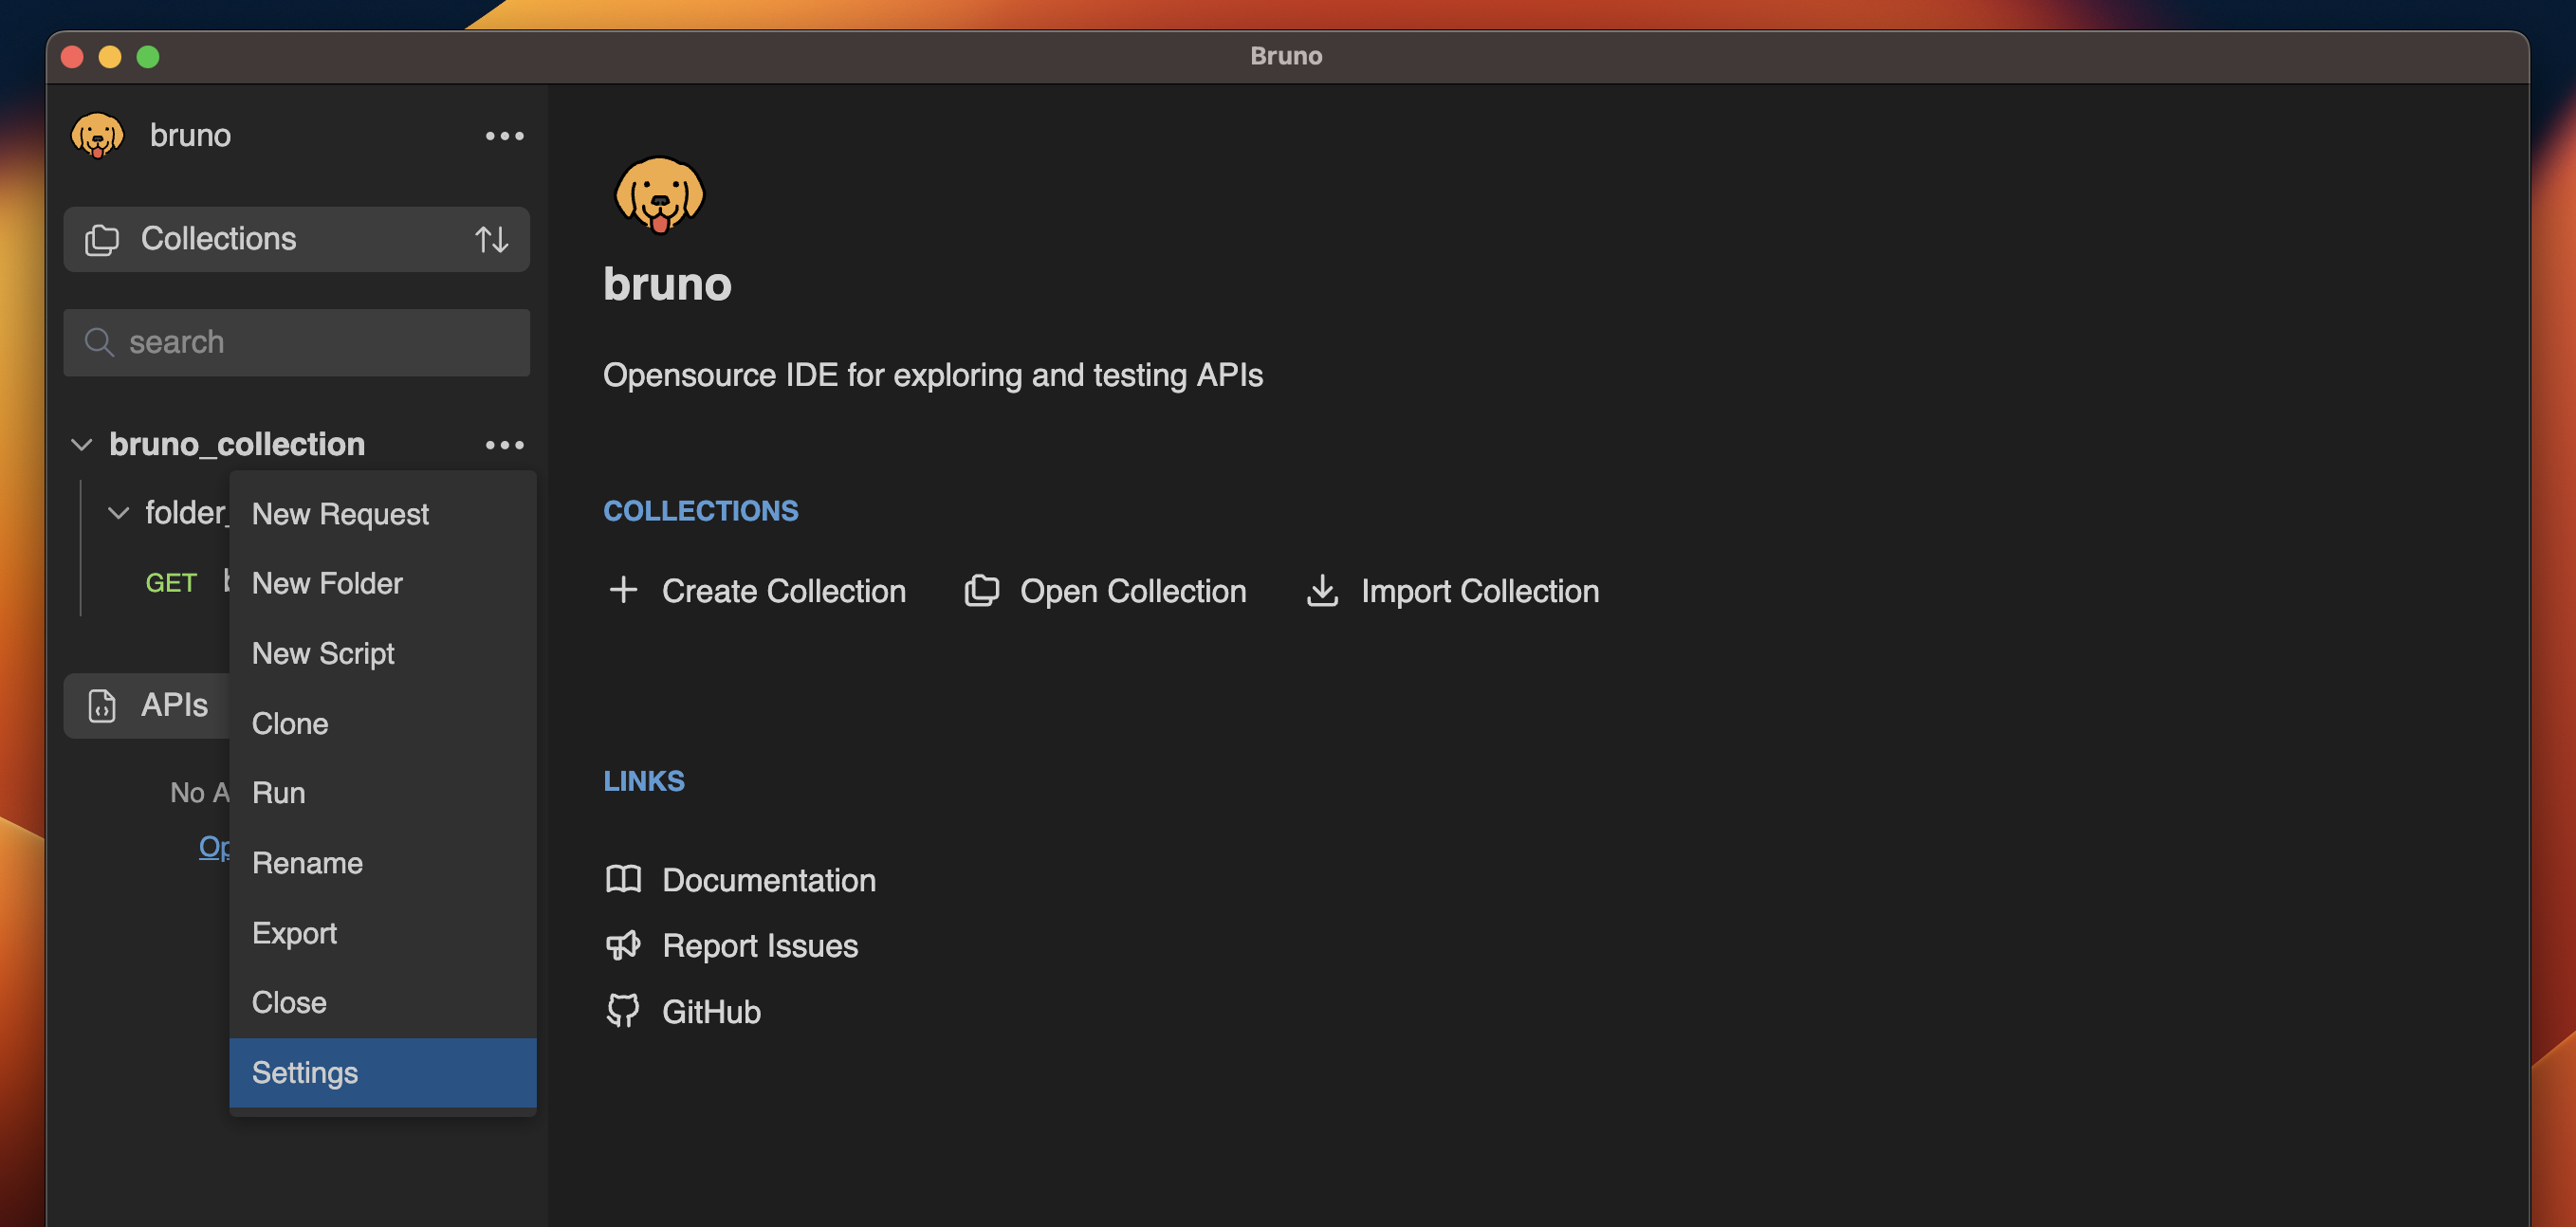
Task: Collapse the folder under bruno_collection
Action: tap(119, 512)
